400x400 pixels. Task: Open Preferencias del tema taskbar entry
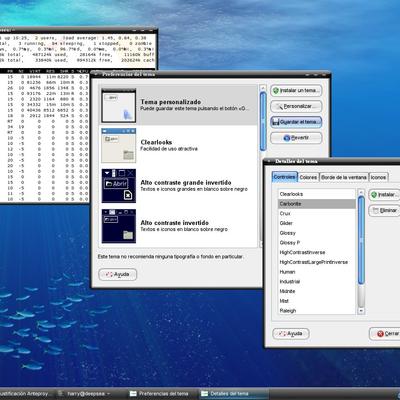(x=160, y=394)
